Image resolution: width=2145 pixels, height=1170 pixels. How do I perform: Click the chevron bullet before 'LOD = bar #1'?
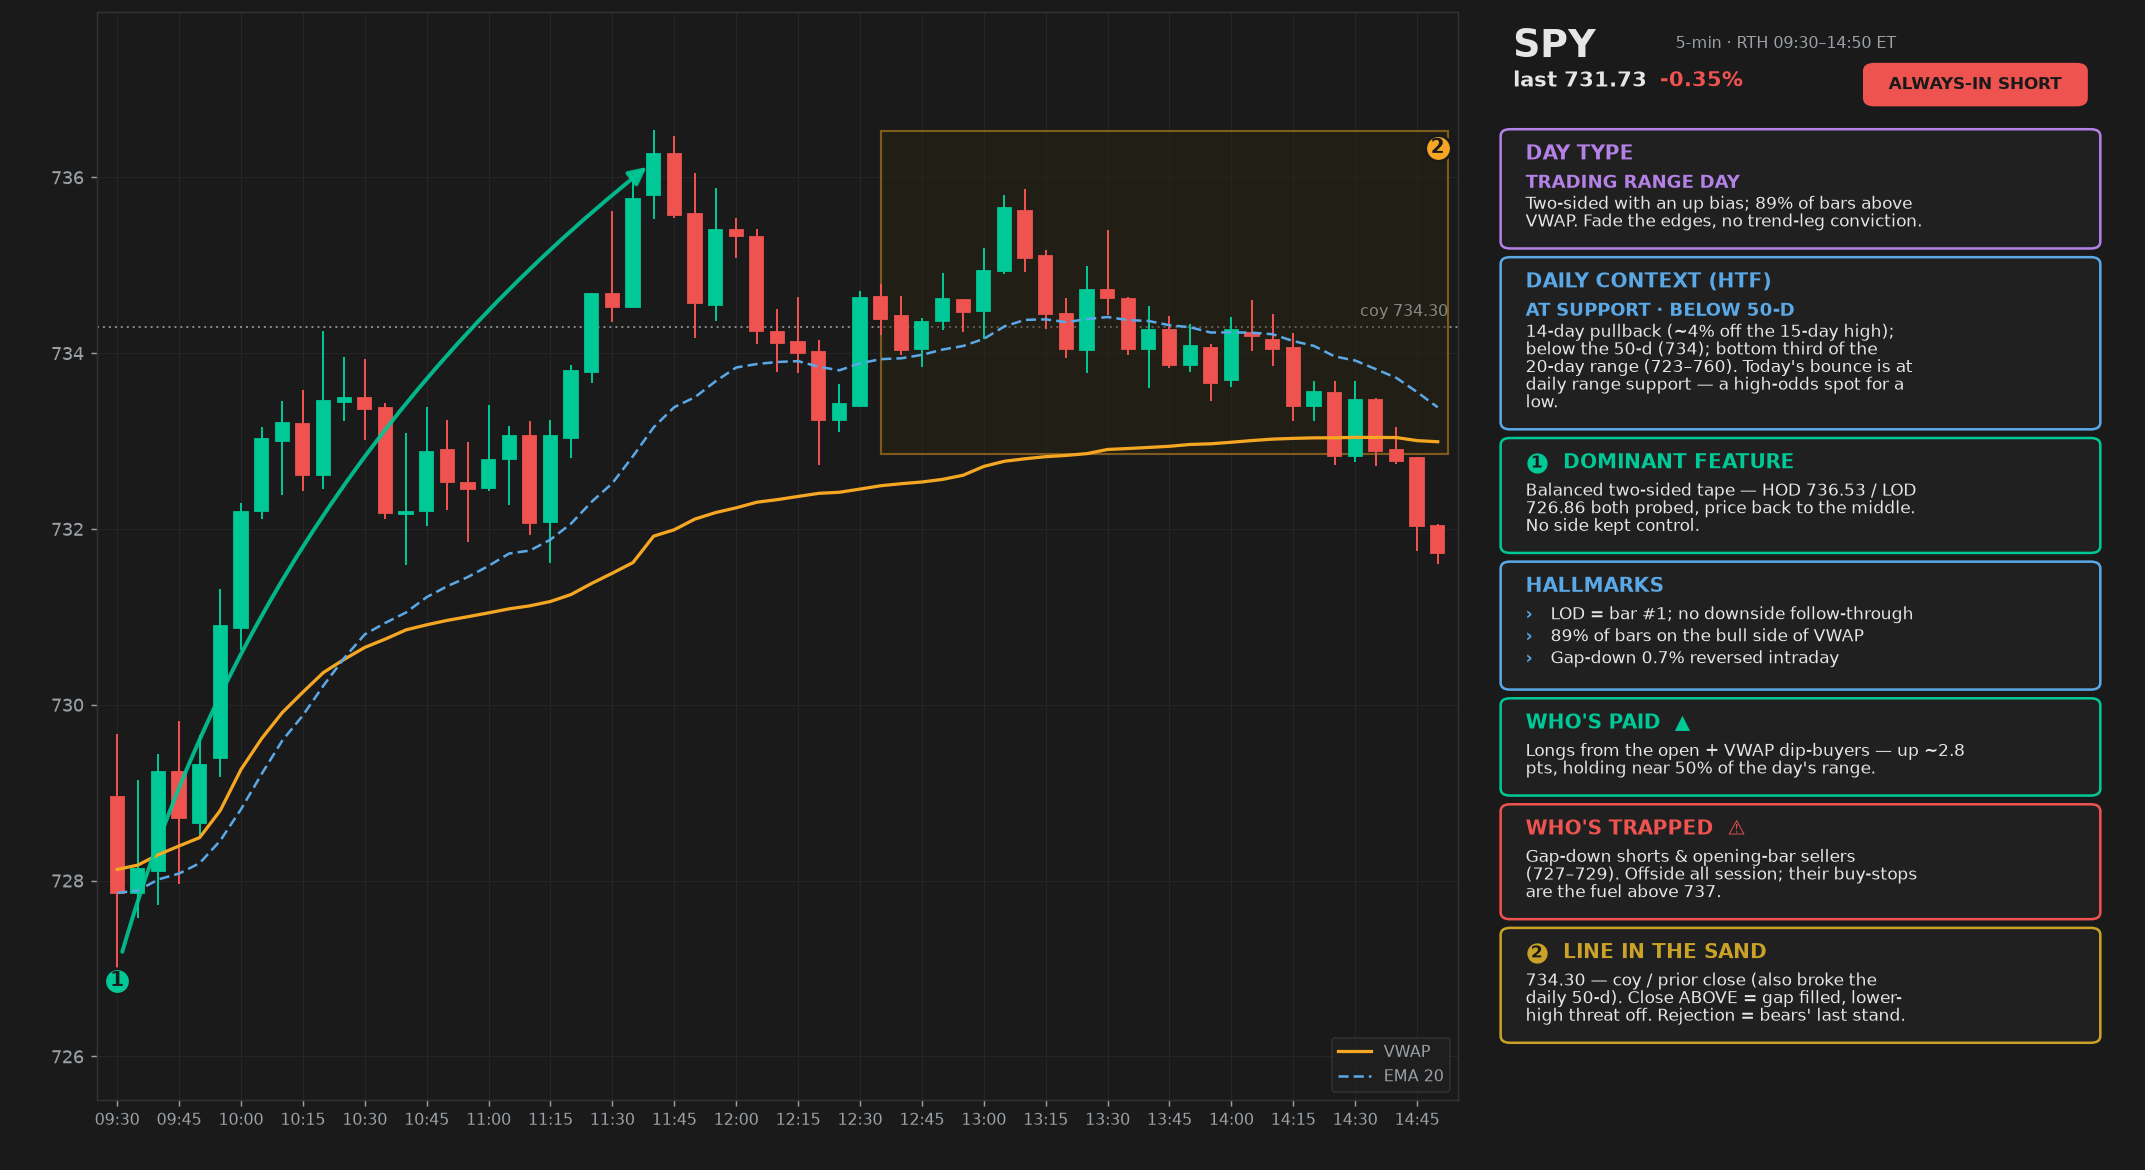1529,614
